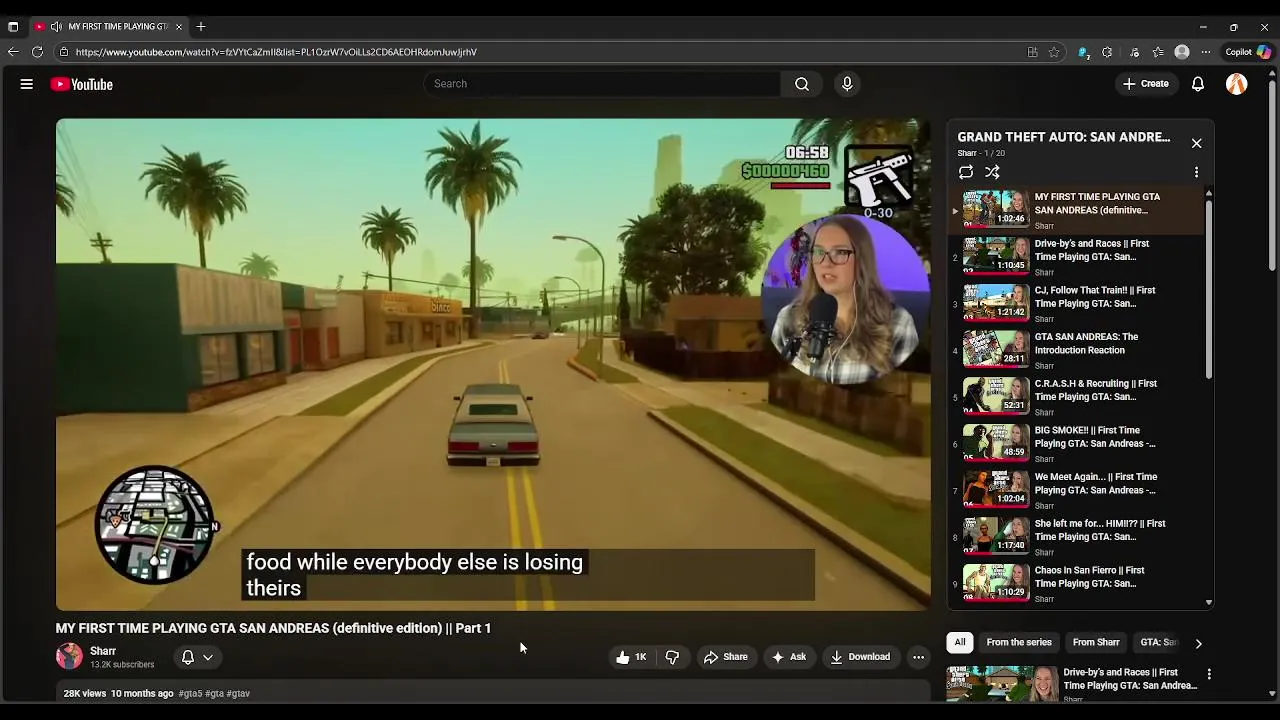This screenshot has height=720, width=1280.
Task: Play CJ, Follow That Train!! video
Action: 1077,303
